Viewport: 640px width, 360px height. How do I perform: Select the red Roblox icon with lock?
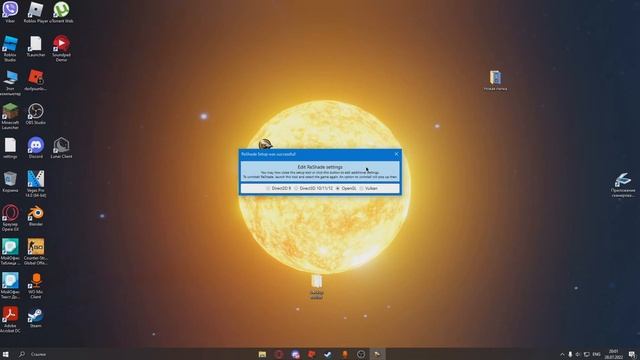tap(36, 80)
